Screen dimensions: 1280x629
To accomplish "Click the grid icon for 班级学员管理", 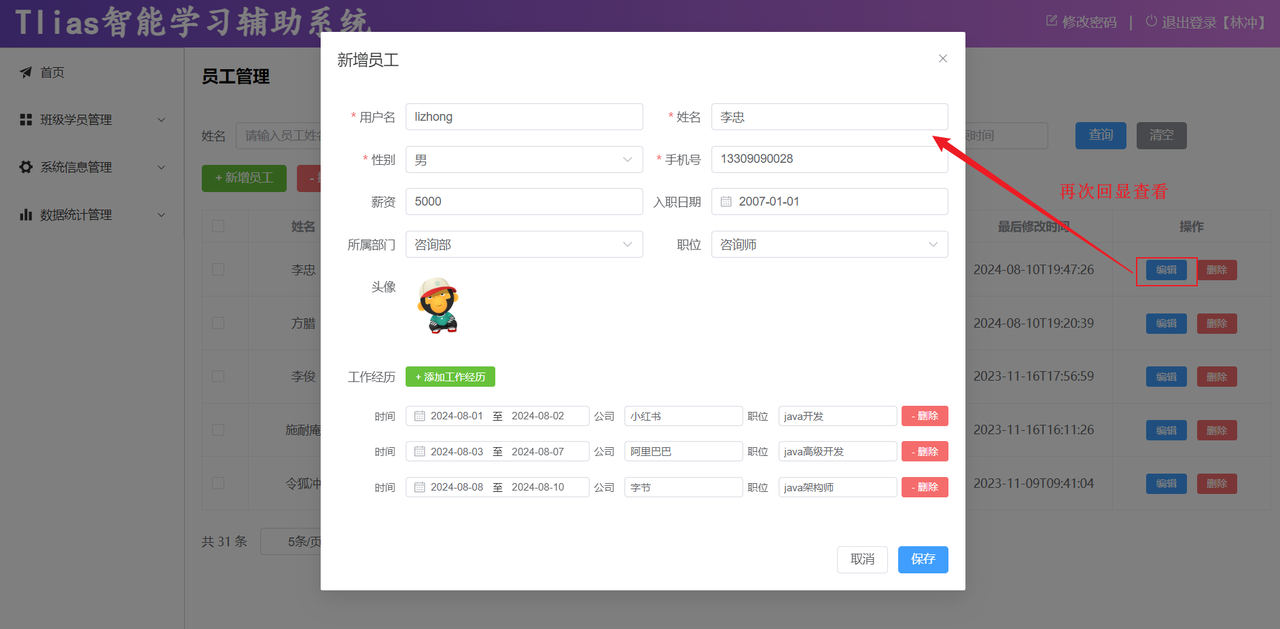I will coord(26,120).
